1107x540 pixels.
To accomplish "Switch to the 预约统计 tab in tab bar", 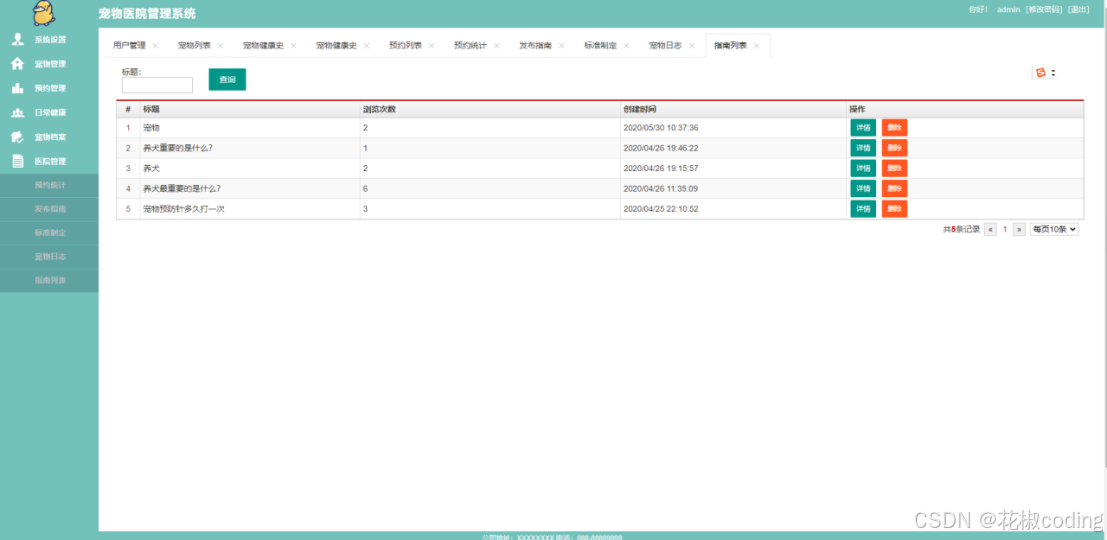I will pyautogui.click(x=470, y=45).
